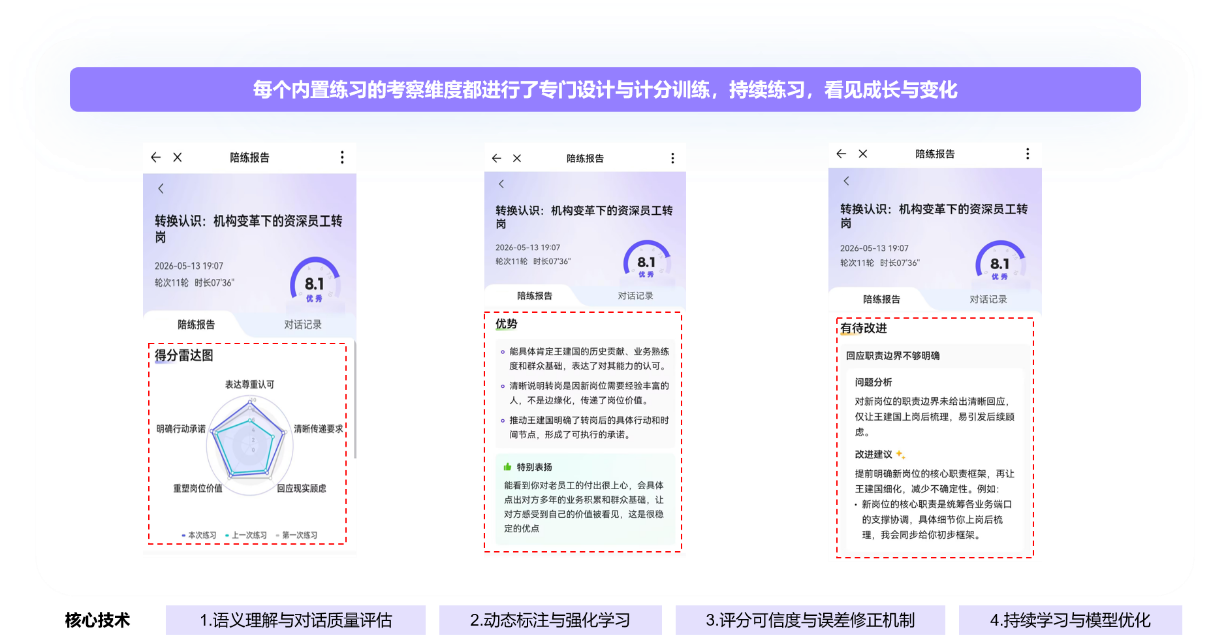Screen dimensions: 1211x640
Task: Click 回应职责边界不够明确 item title
Action: pos(893,355)
